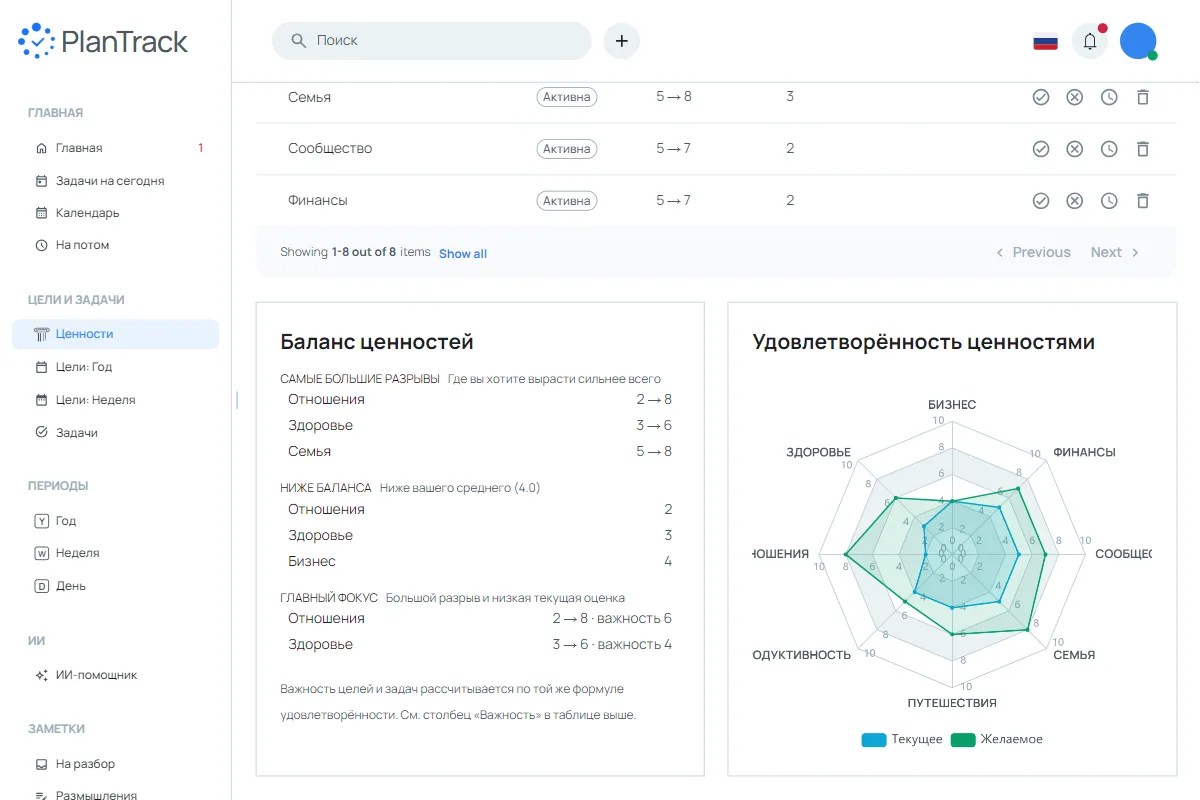
Task: Click the Отношения row under Самые большие разрывы
Action: (480, 399)
